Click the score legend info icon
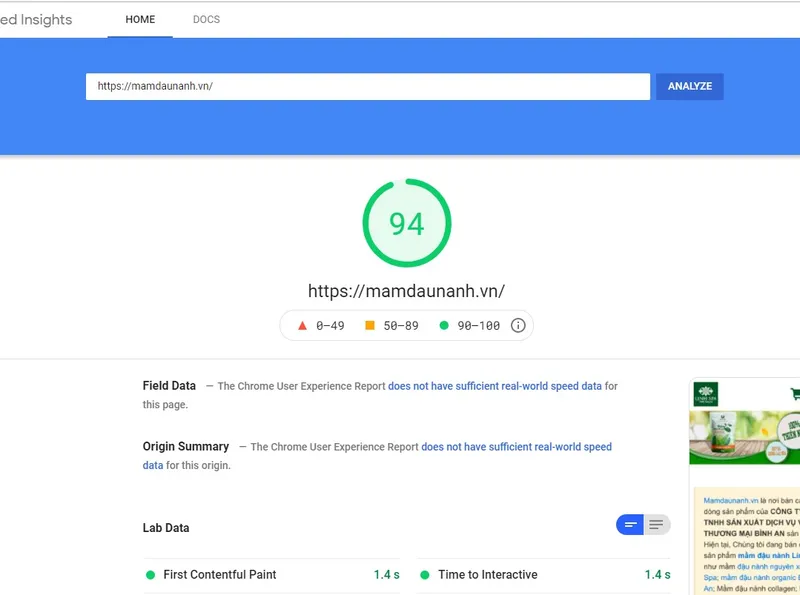Screen dimensions: 800x595 pyautogui.click(x=518, y=326)
